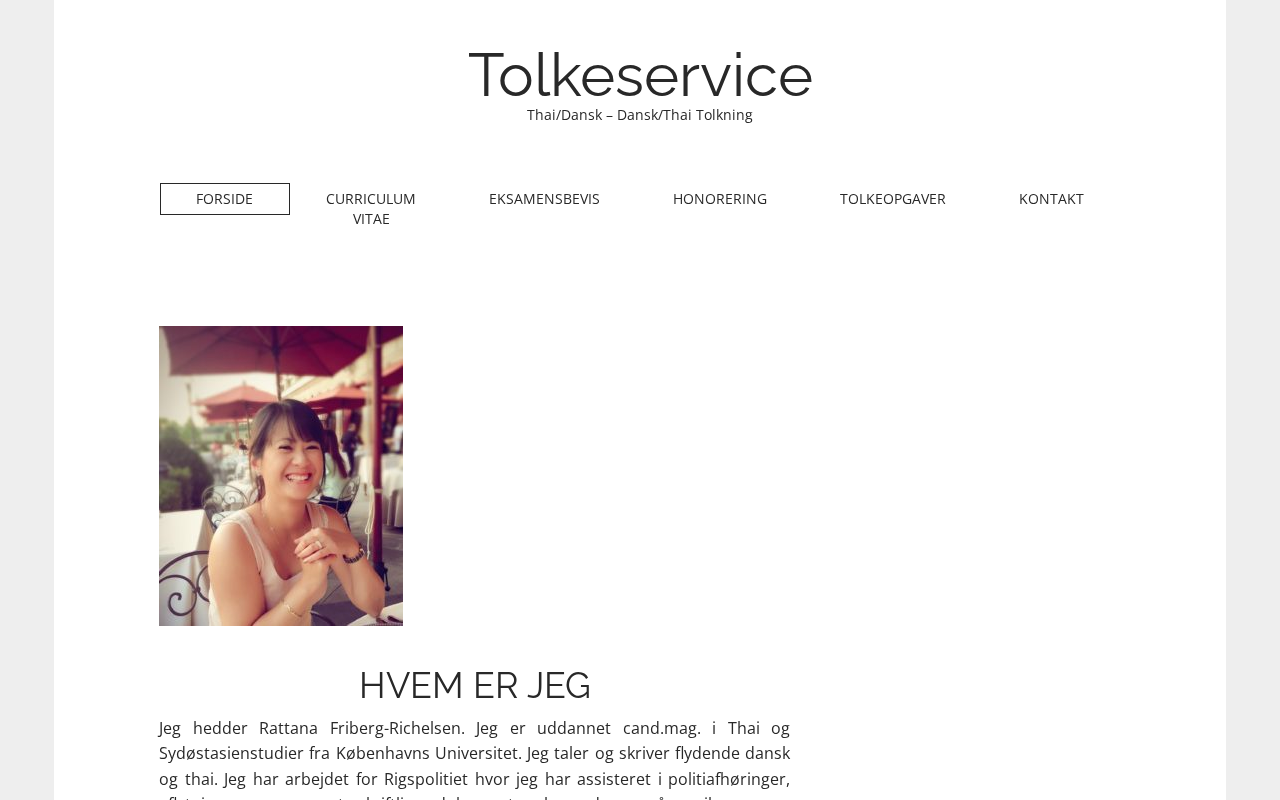Open the KONTAKT page

1051,199
